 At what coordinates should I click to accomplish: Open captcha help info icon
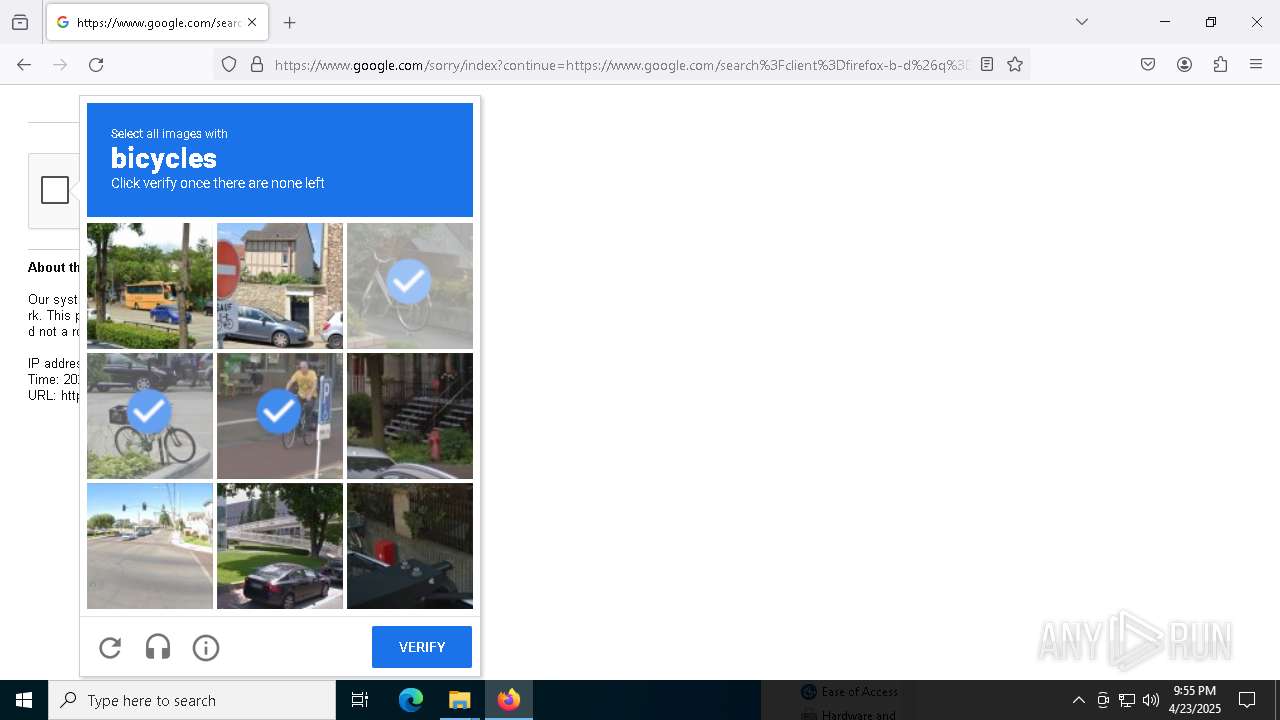[206, 648]
